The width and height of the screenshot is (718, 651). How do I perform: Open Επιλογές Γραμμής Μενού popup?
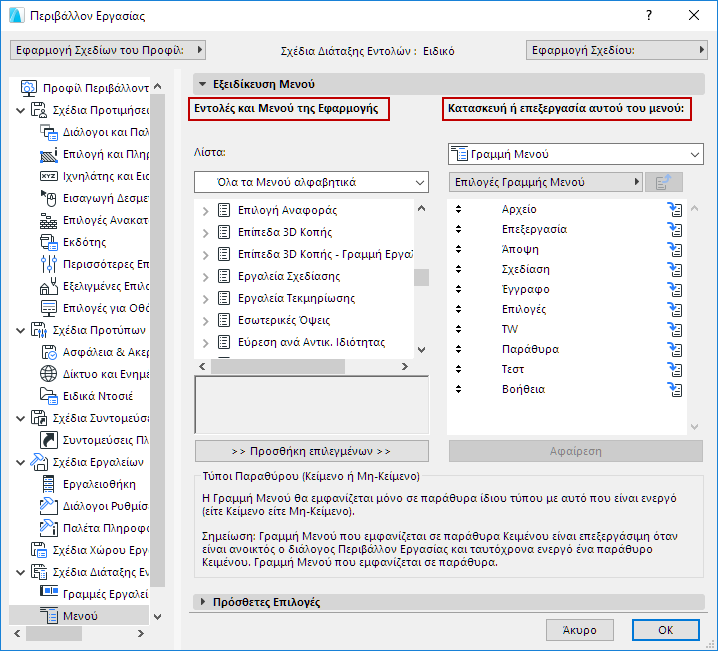click(x=546, y=182)
